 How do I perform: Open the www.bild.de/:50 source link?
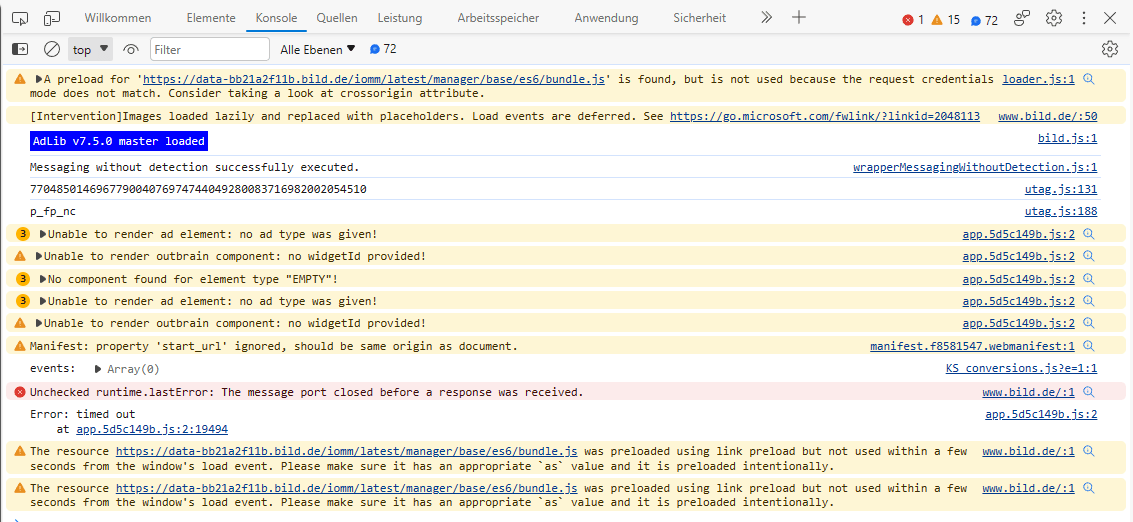coord(1048,116)
